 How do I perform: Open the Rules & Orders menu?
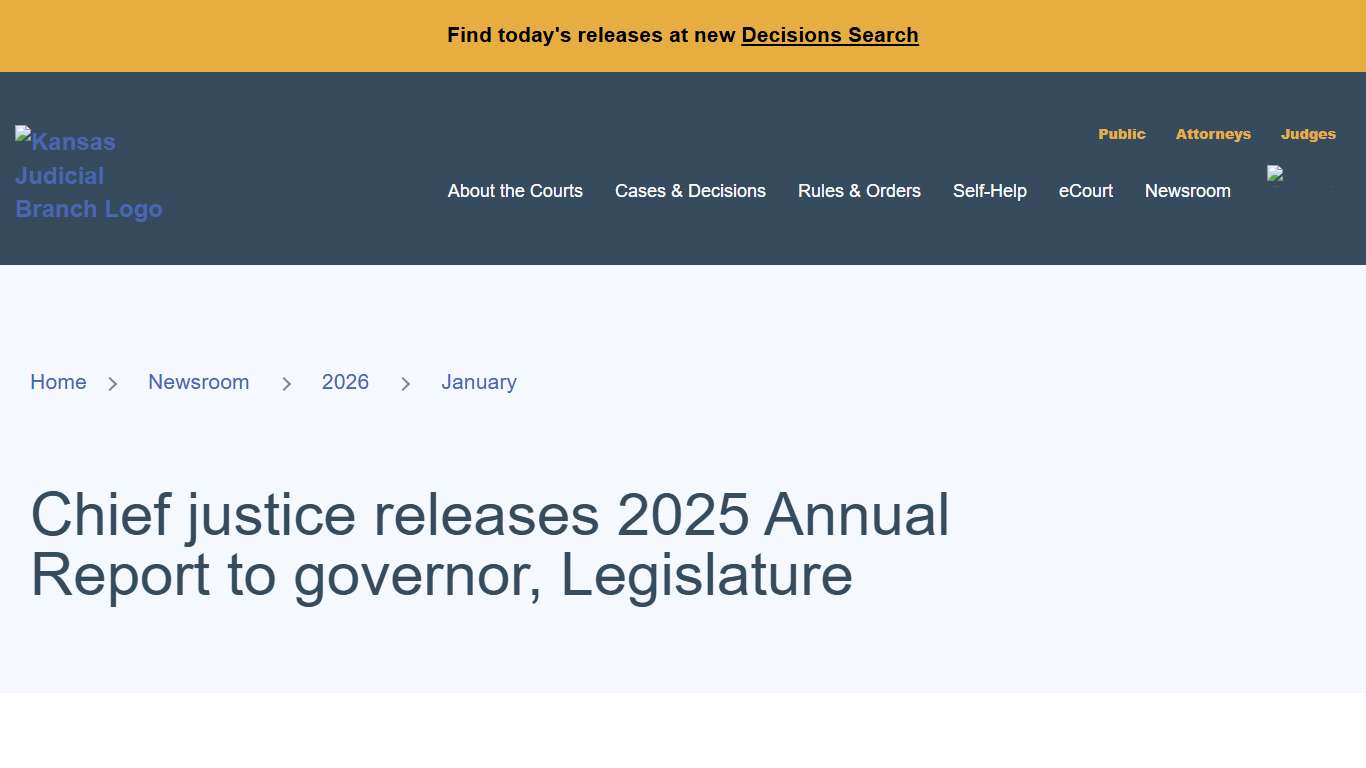[859, 191]
